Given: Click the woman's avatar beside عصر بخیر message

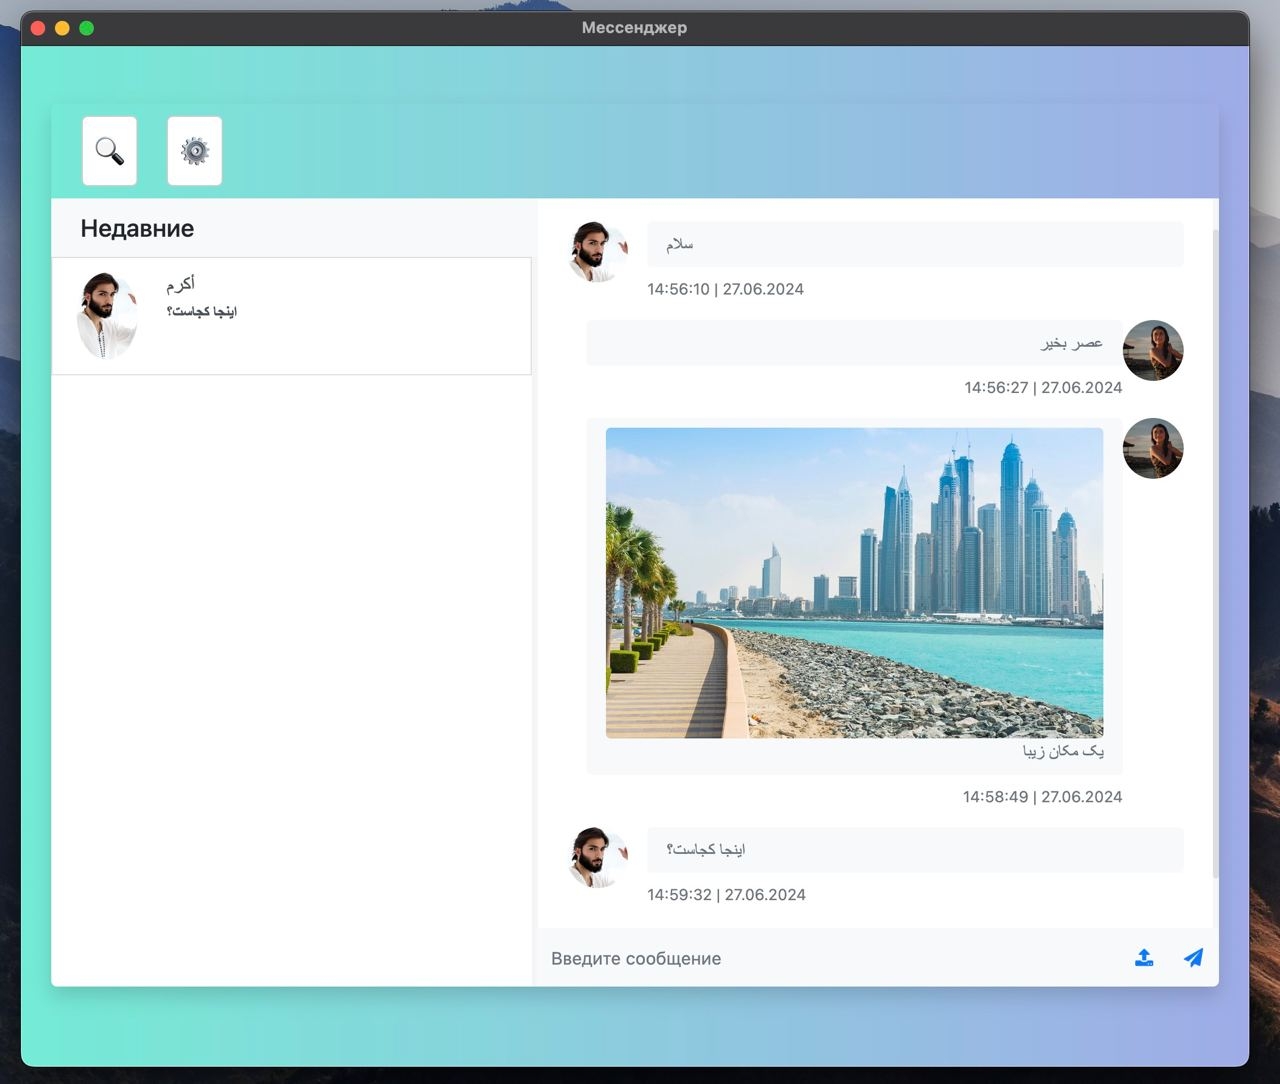Looking at the screenshot, I should tap(1153, 350).
